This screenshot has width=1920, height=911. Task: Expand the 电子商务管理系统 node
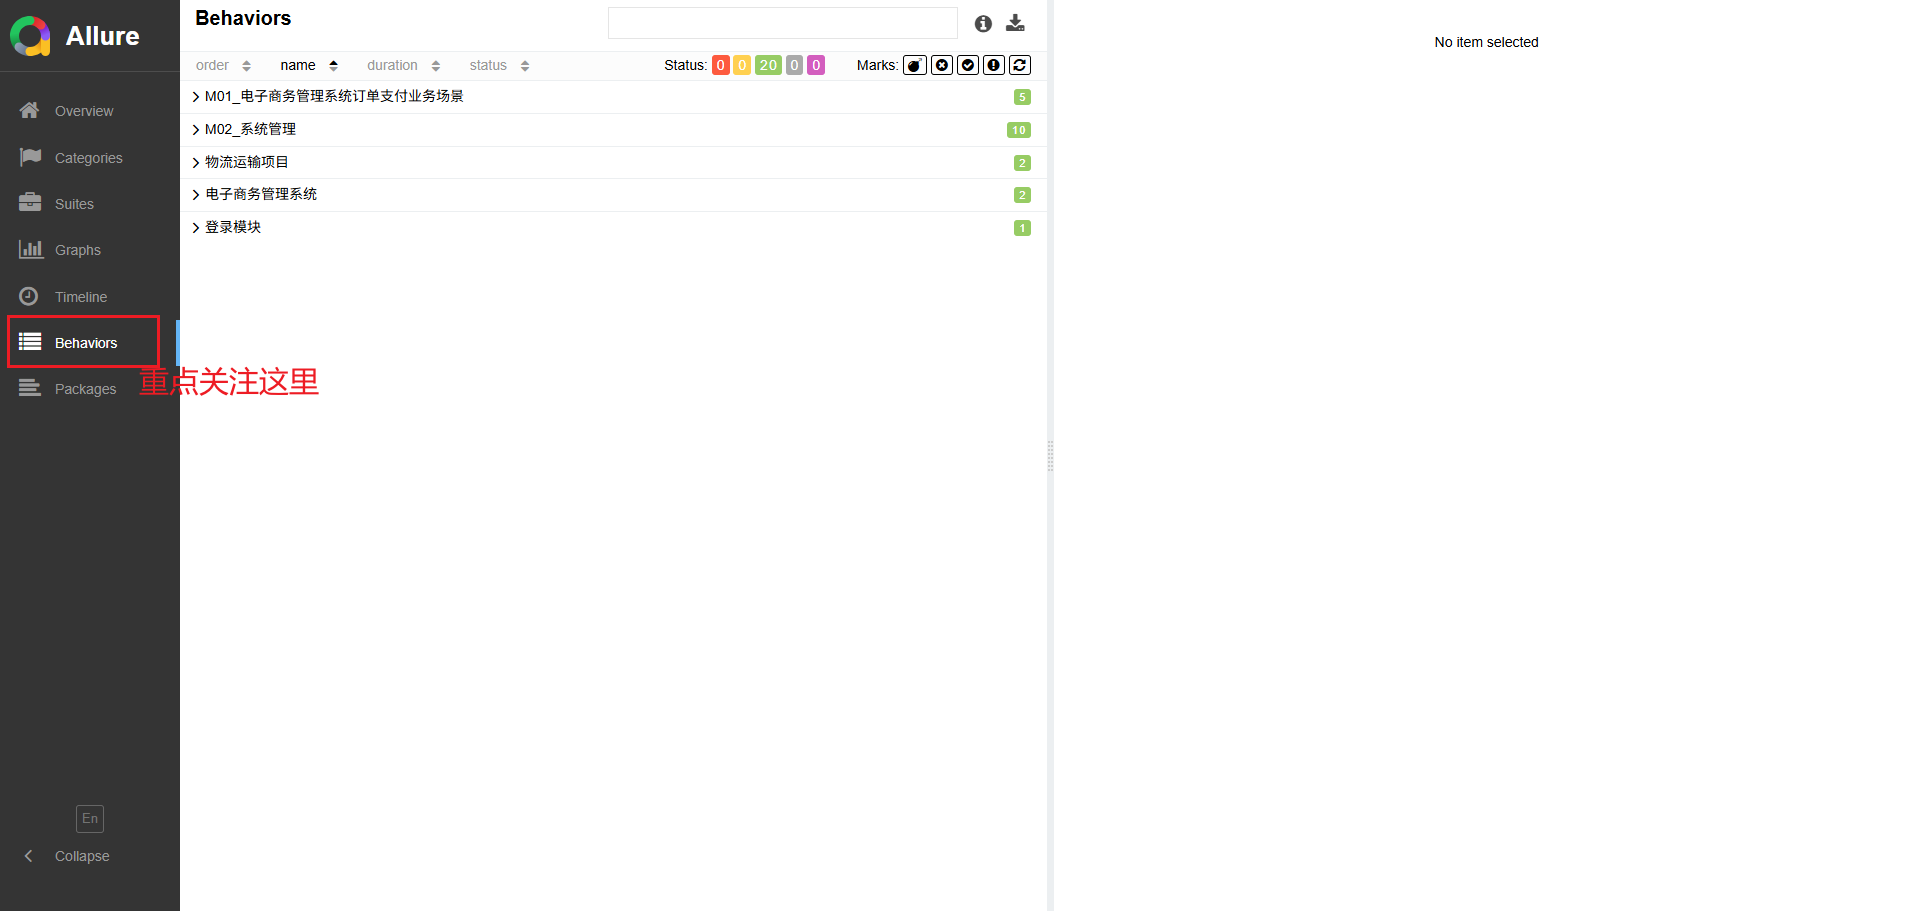pyautogui.click(x=196, y=195)
